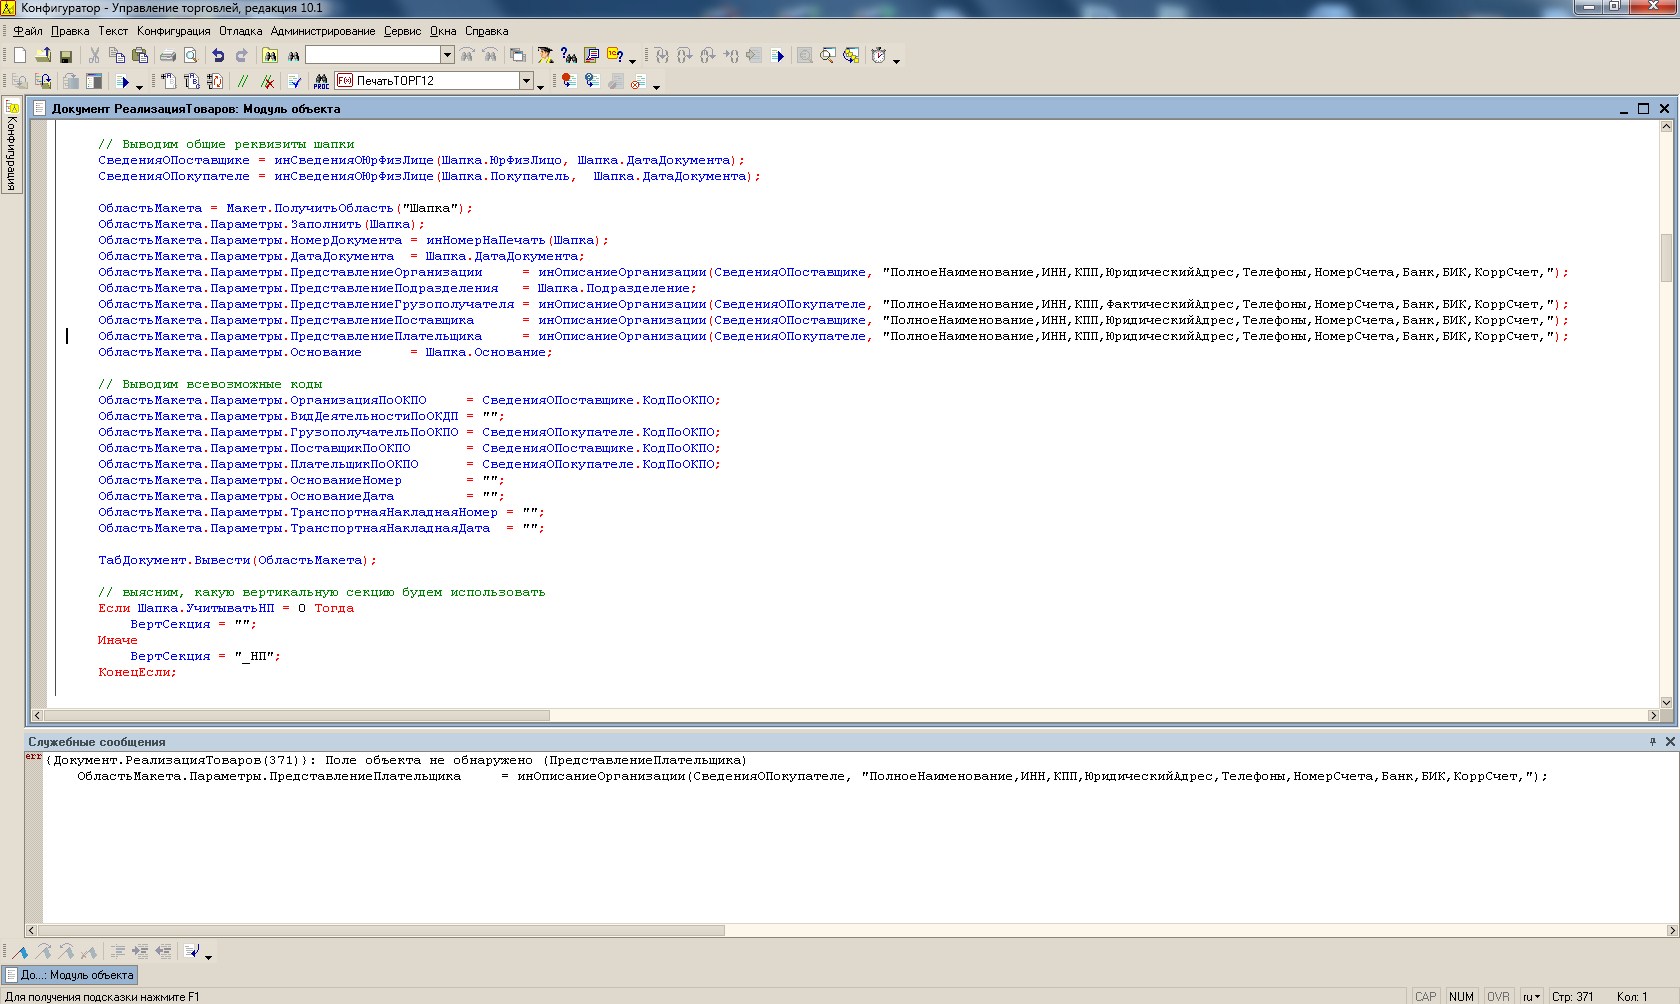Click the Undo arrow icon
This screenshot has height=1004, width=1680.
point(218,56)
